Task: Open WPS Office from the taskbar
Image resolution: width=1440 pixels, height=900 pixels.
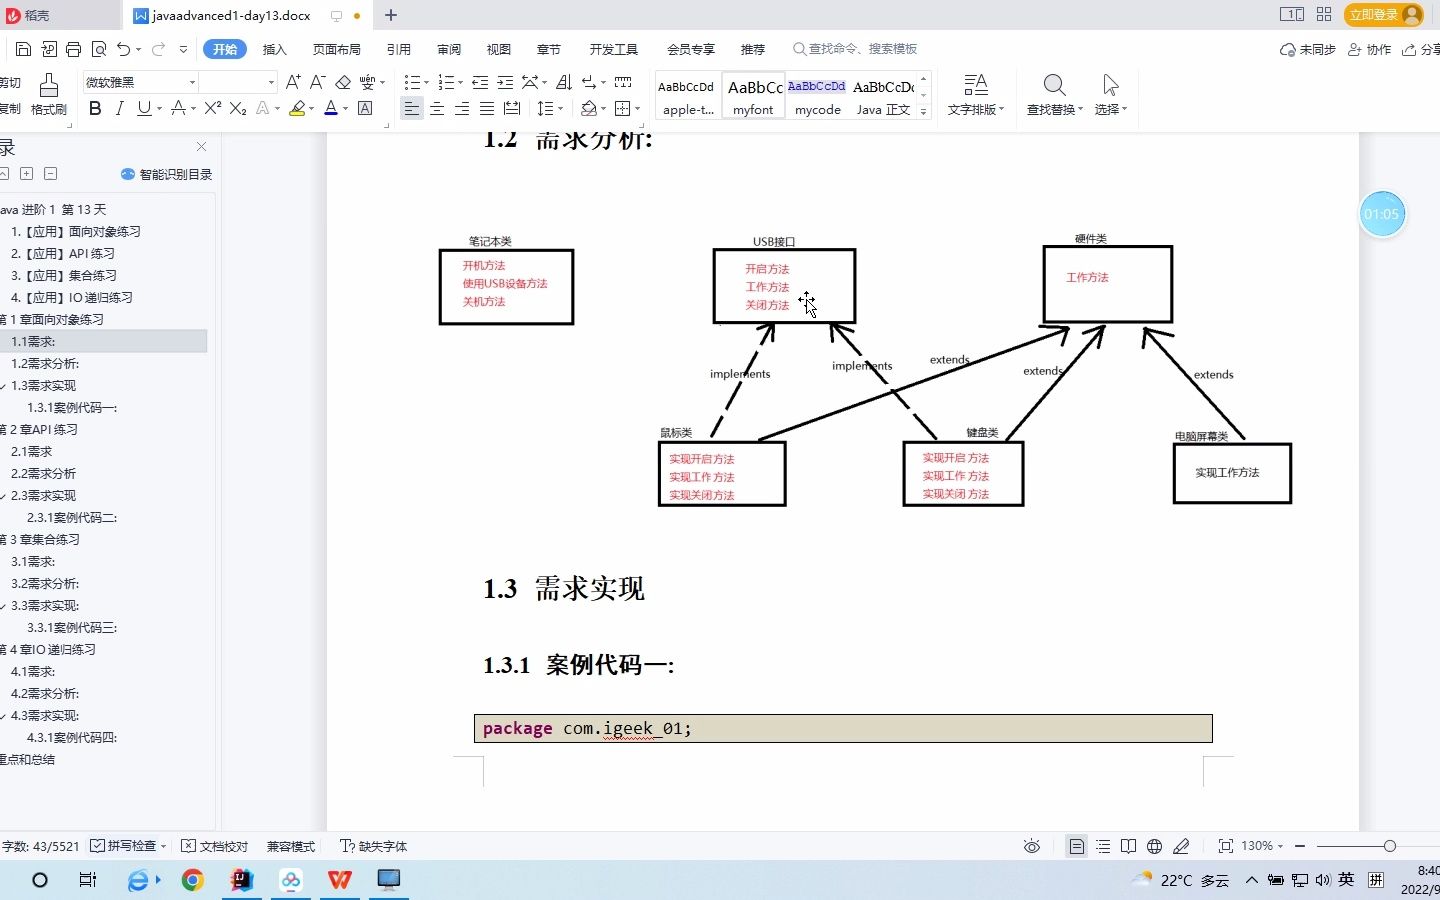Action: pos(340,880)
